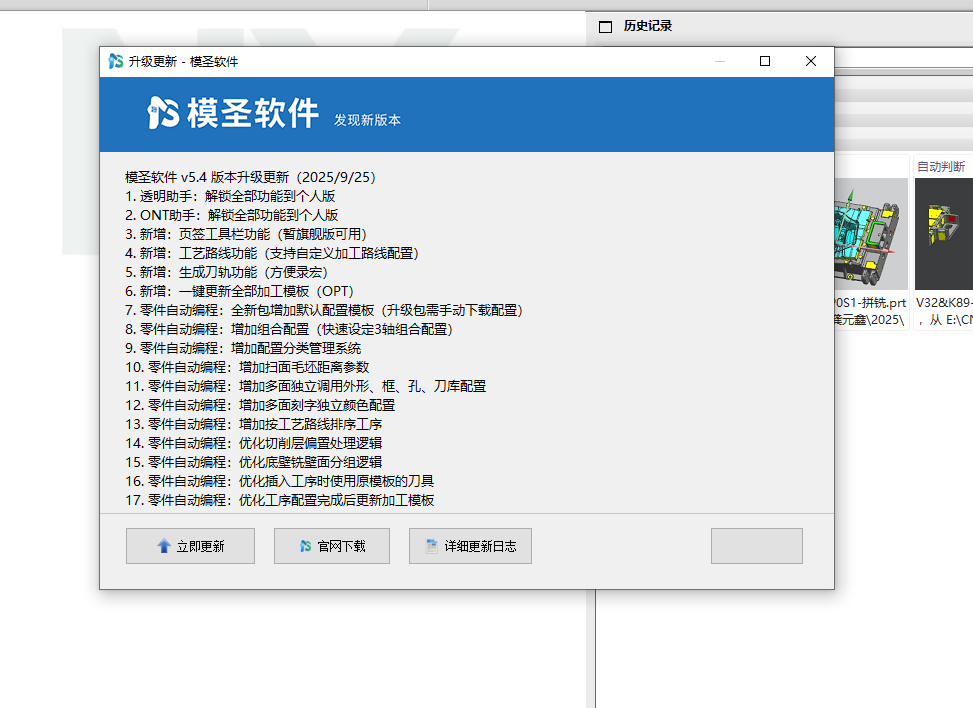
Task: Select line 12 多面刻字独立颜色配置 entry
Action: (260, 405)
